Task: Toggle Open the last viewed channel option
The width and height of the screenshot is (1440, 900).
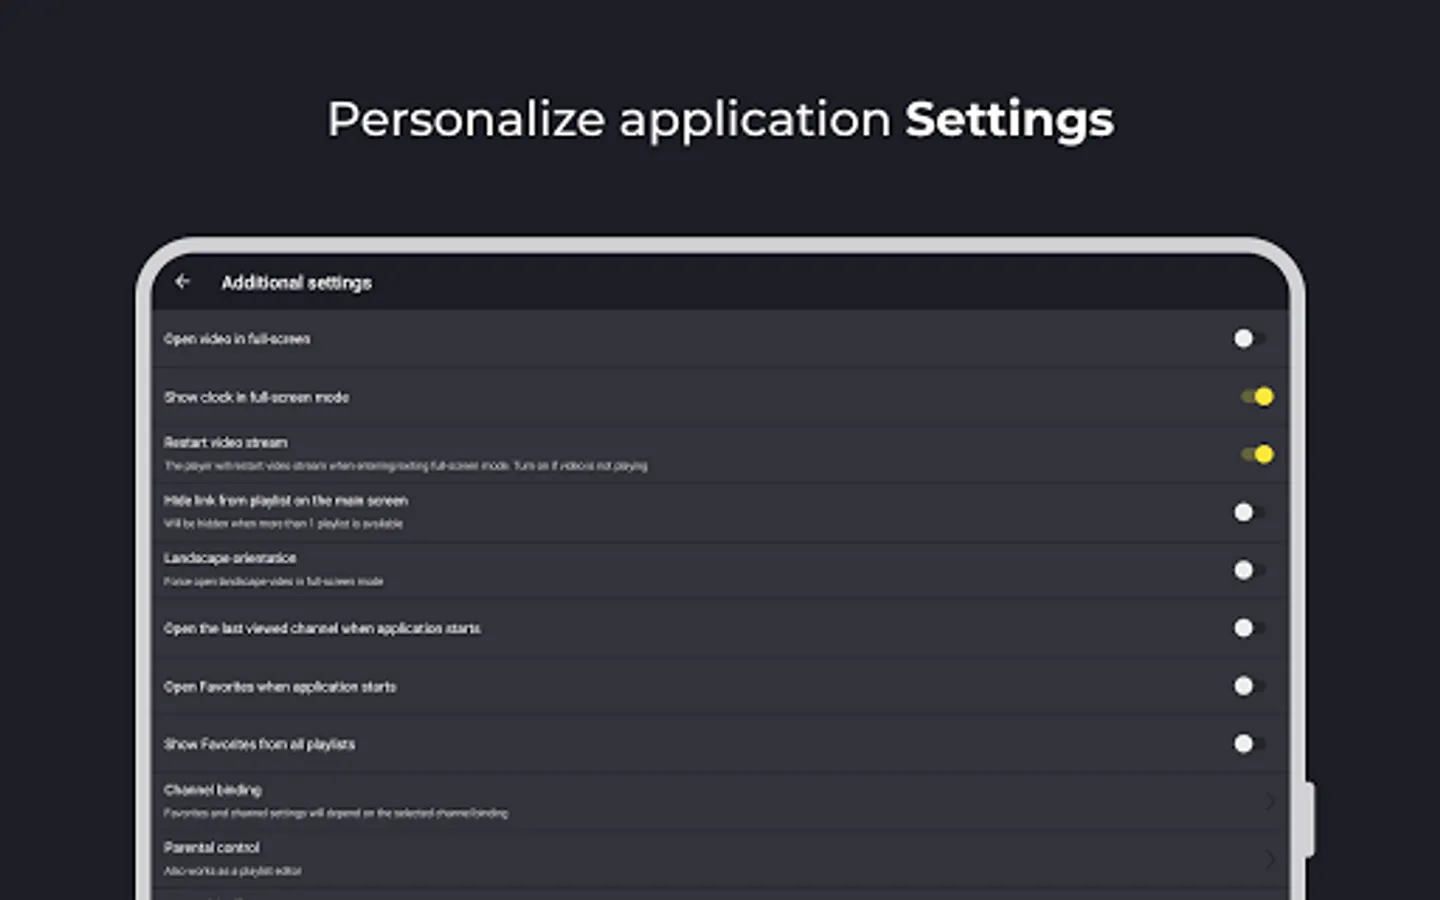Action: coord(1248,628)
